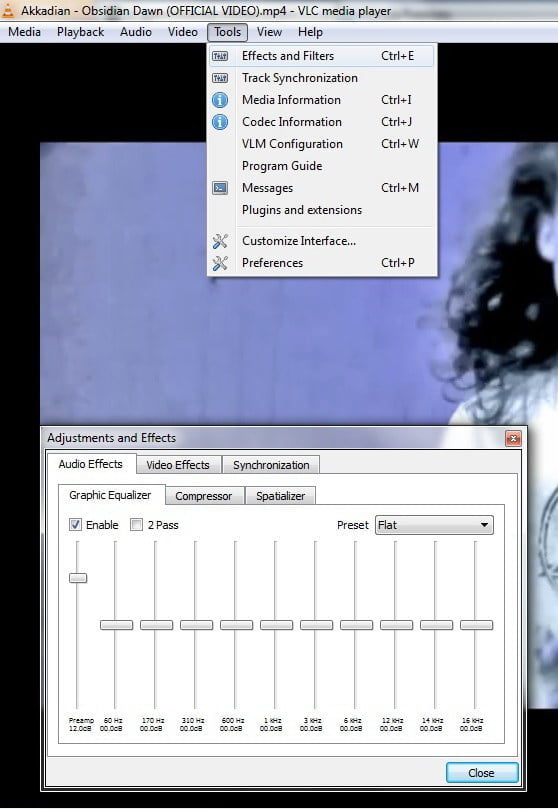Image resolution: width=558 pixels, height=809 pixels.
Task: Open the Preset dropdown showing Flat
Action: tap(434, 525)
